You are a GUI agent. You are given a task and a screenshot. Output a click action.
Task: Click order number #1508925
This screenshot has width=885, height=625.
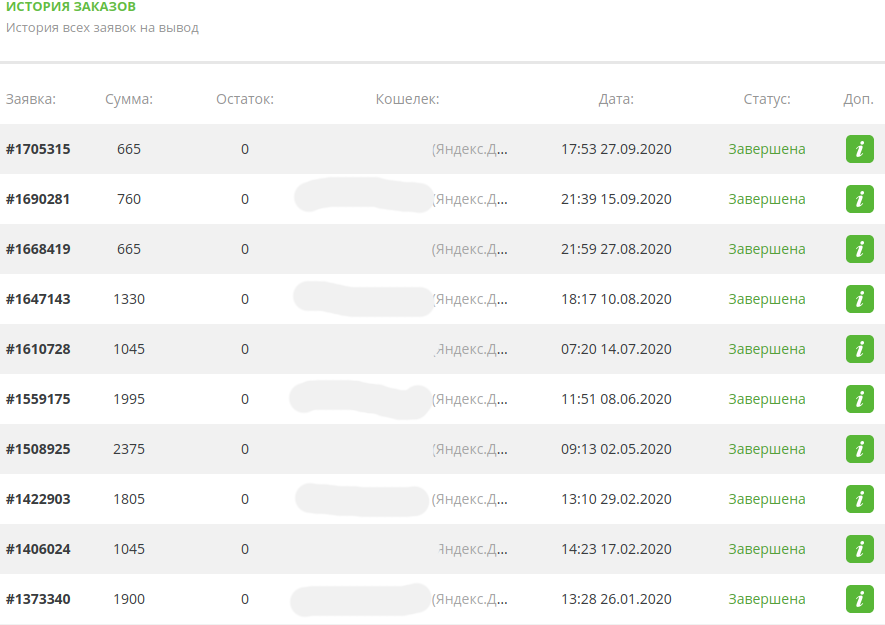point(38,449)
